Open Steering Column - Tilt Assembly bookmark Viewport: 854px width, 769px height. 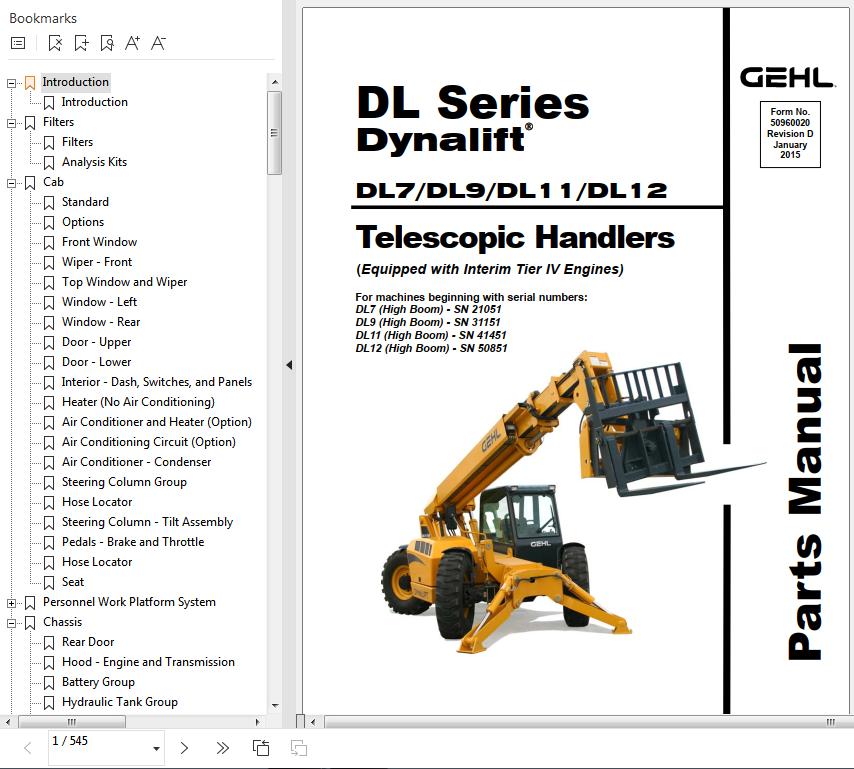(147, 522)
